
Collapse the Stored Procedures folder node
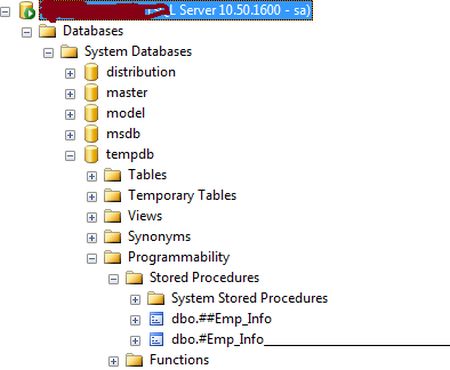coord(113,279)
